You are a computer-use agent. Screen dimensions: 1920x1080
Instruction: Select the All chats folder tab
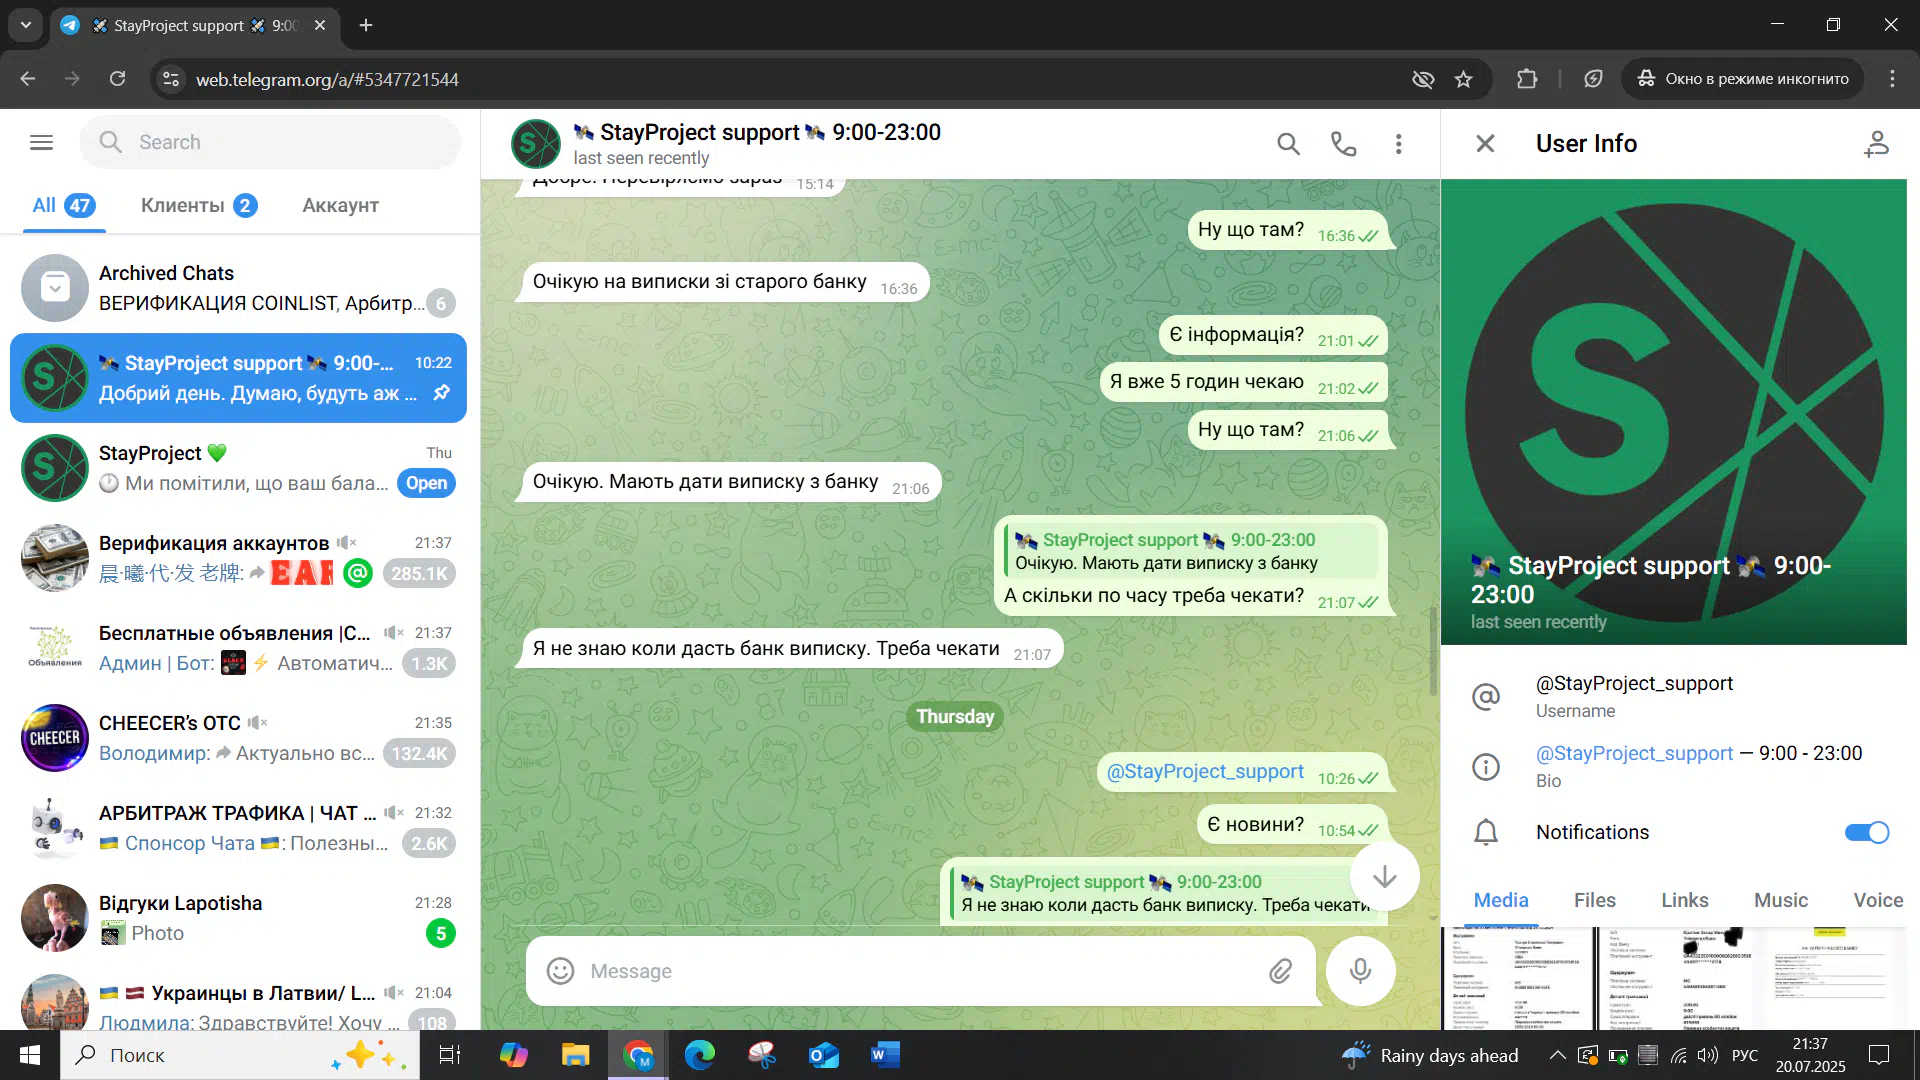pos(64,205)
